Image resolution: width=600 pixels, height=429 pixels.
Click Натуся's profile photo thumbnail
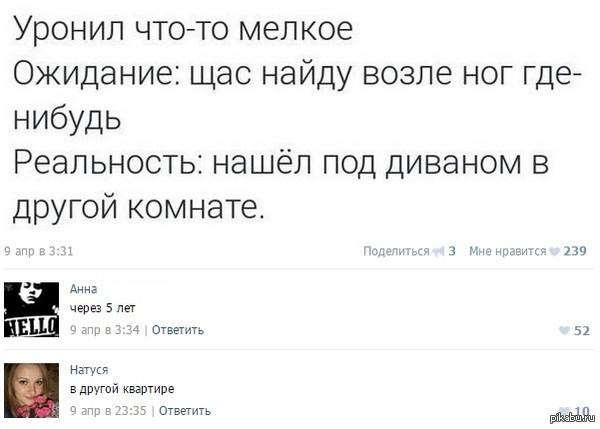pos(32,389)
